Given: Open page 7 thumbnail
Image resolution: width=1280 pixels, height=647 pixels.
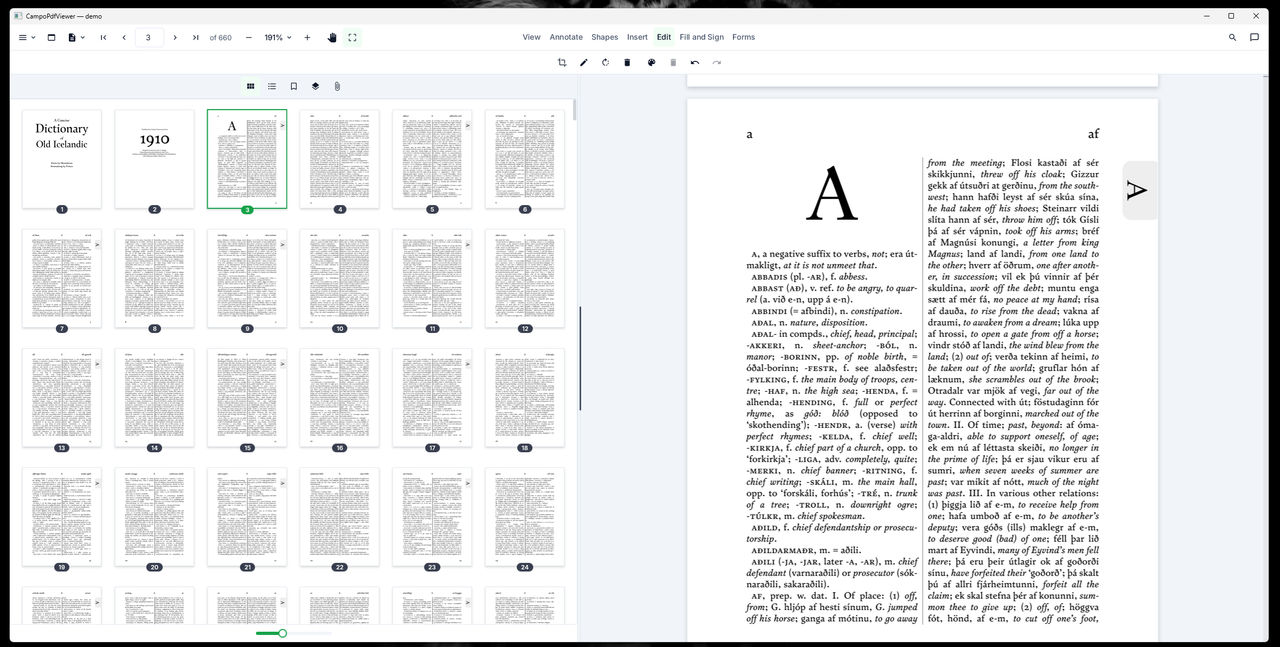Looking at the screenshot, I should [62, 278].
